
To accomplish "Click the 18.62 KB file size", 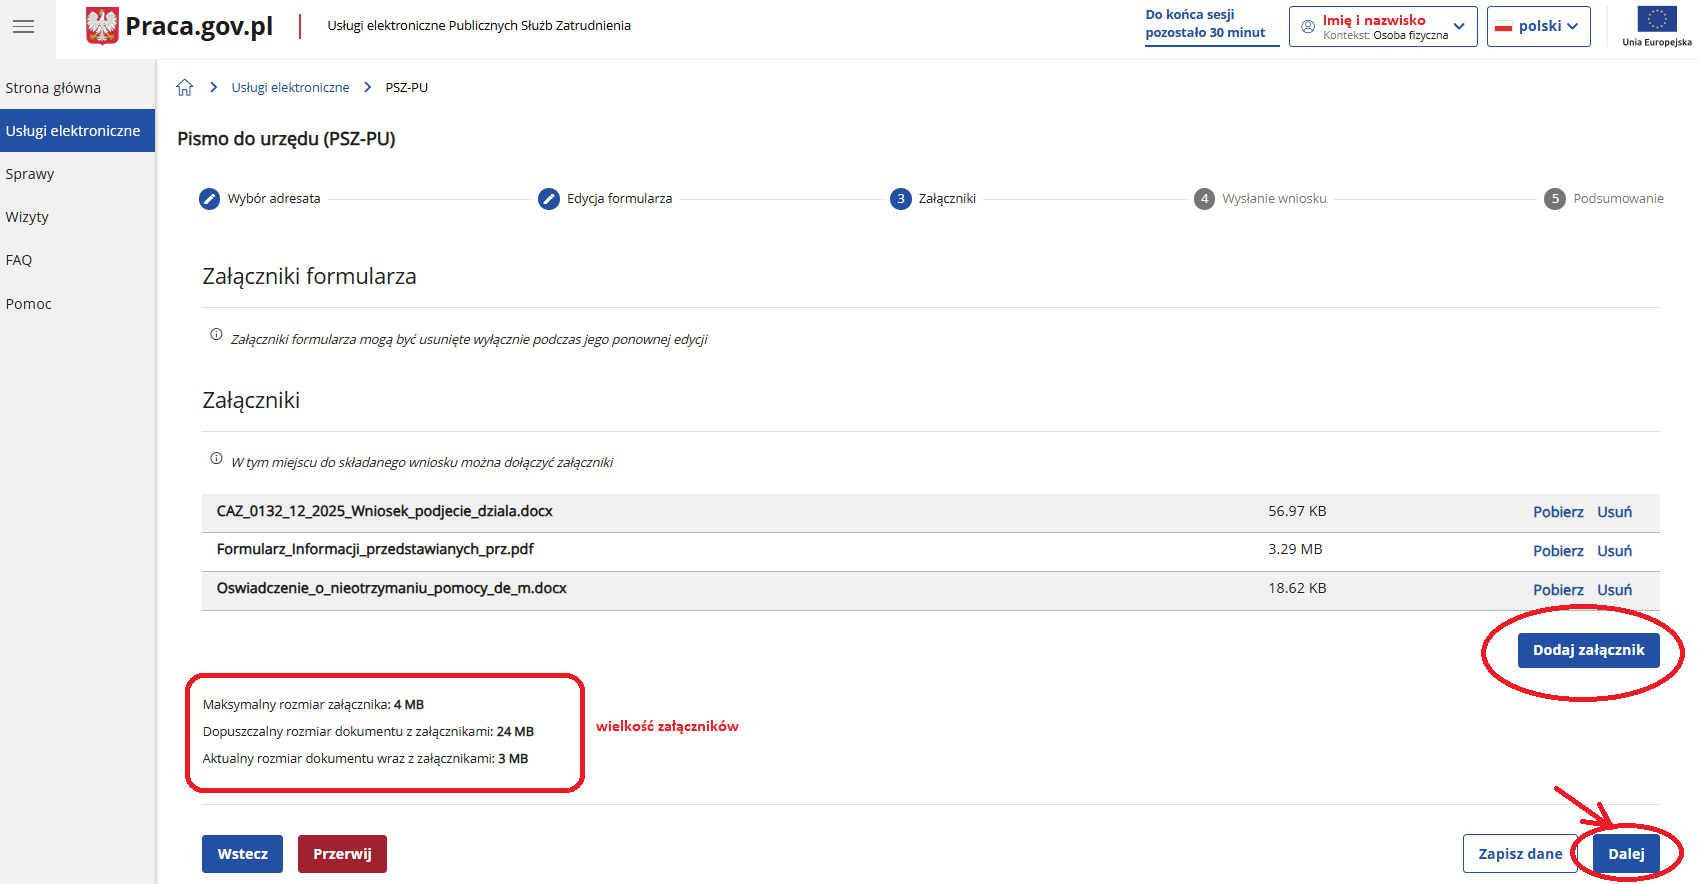I will click(x=1297, y=588).
